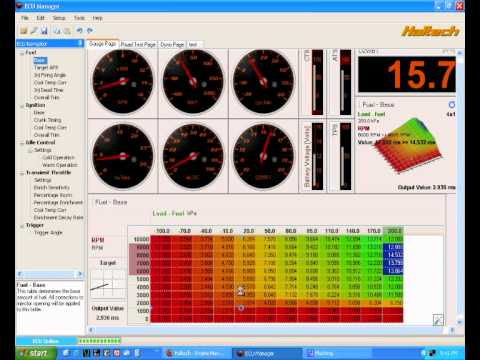
Task: Switch to the Road Test Page tab
Action: [138, 44]
